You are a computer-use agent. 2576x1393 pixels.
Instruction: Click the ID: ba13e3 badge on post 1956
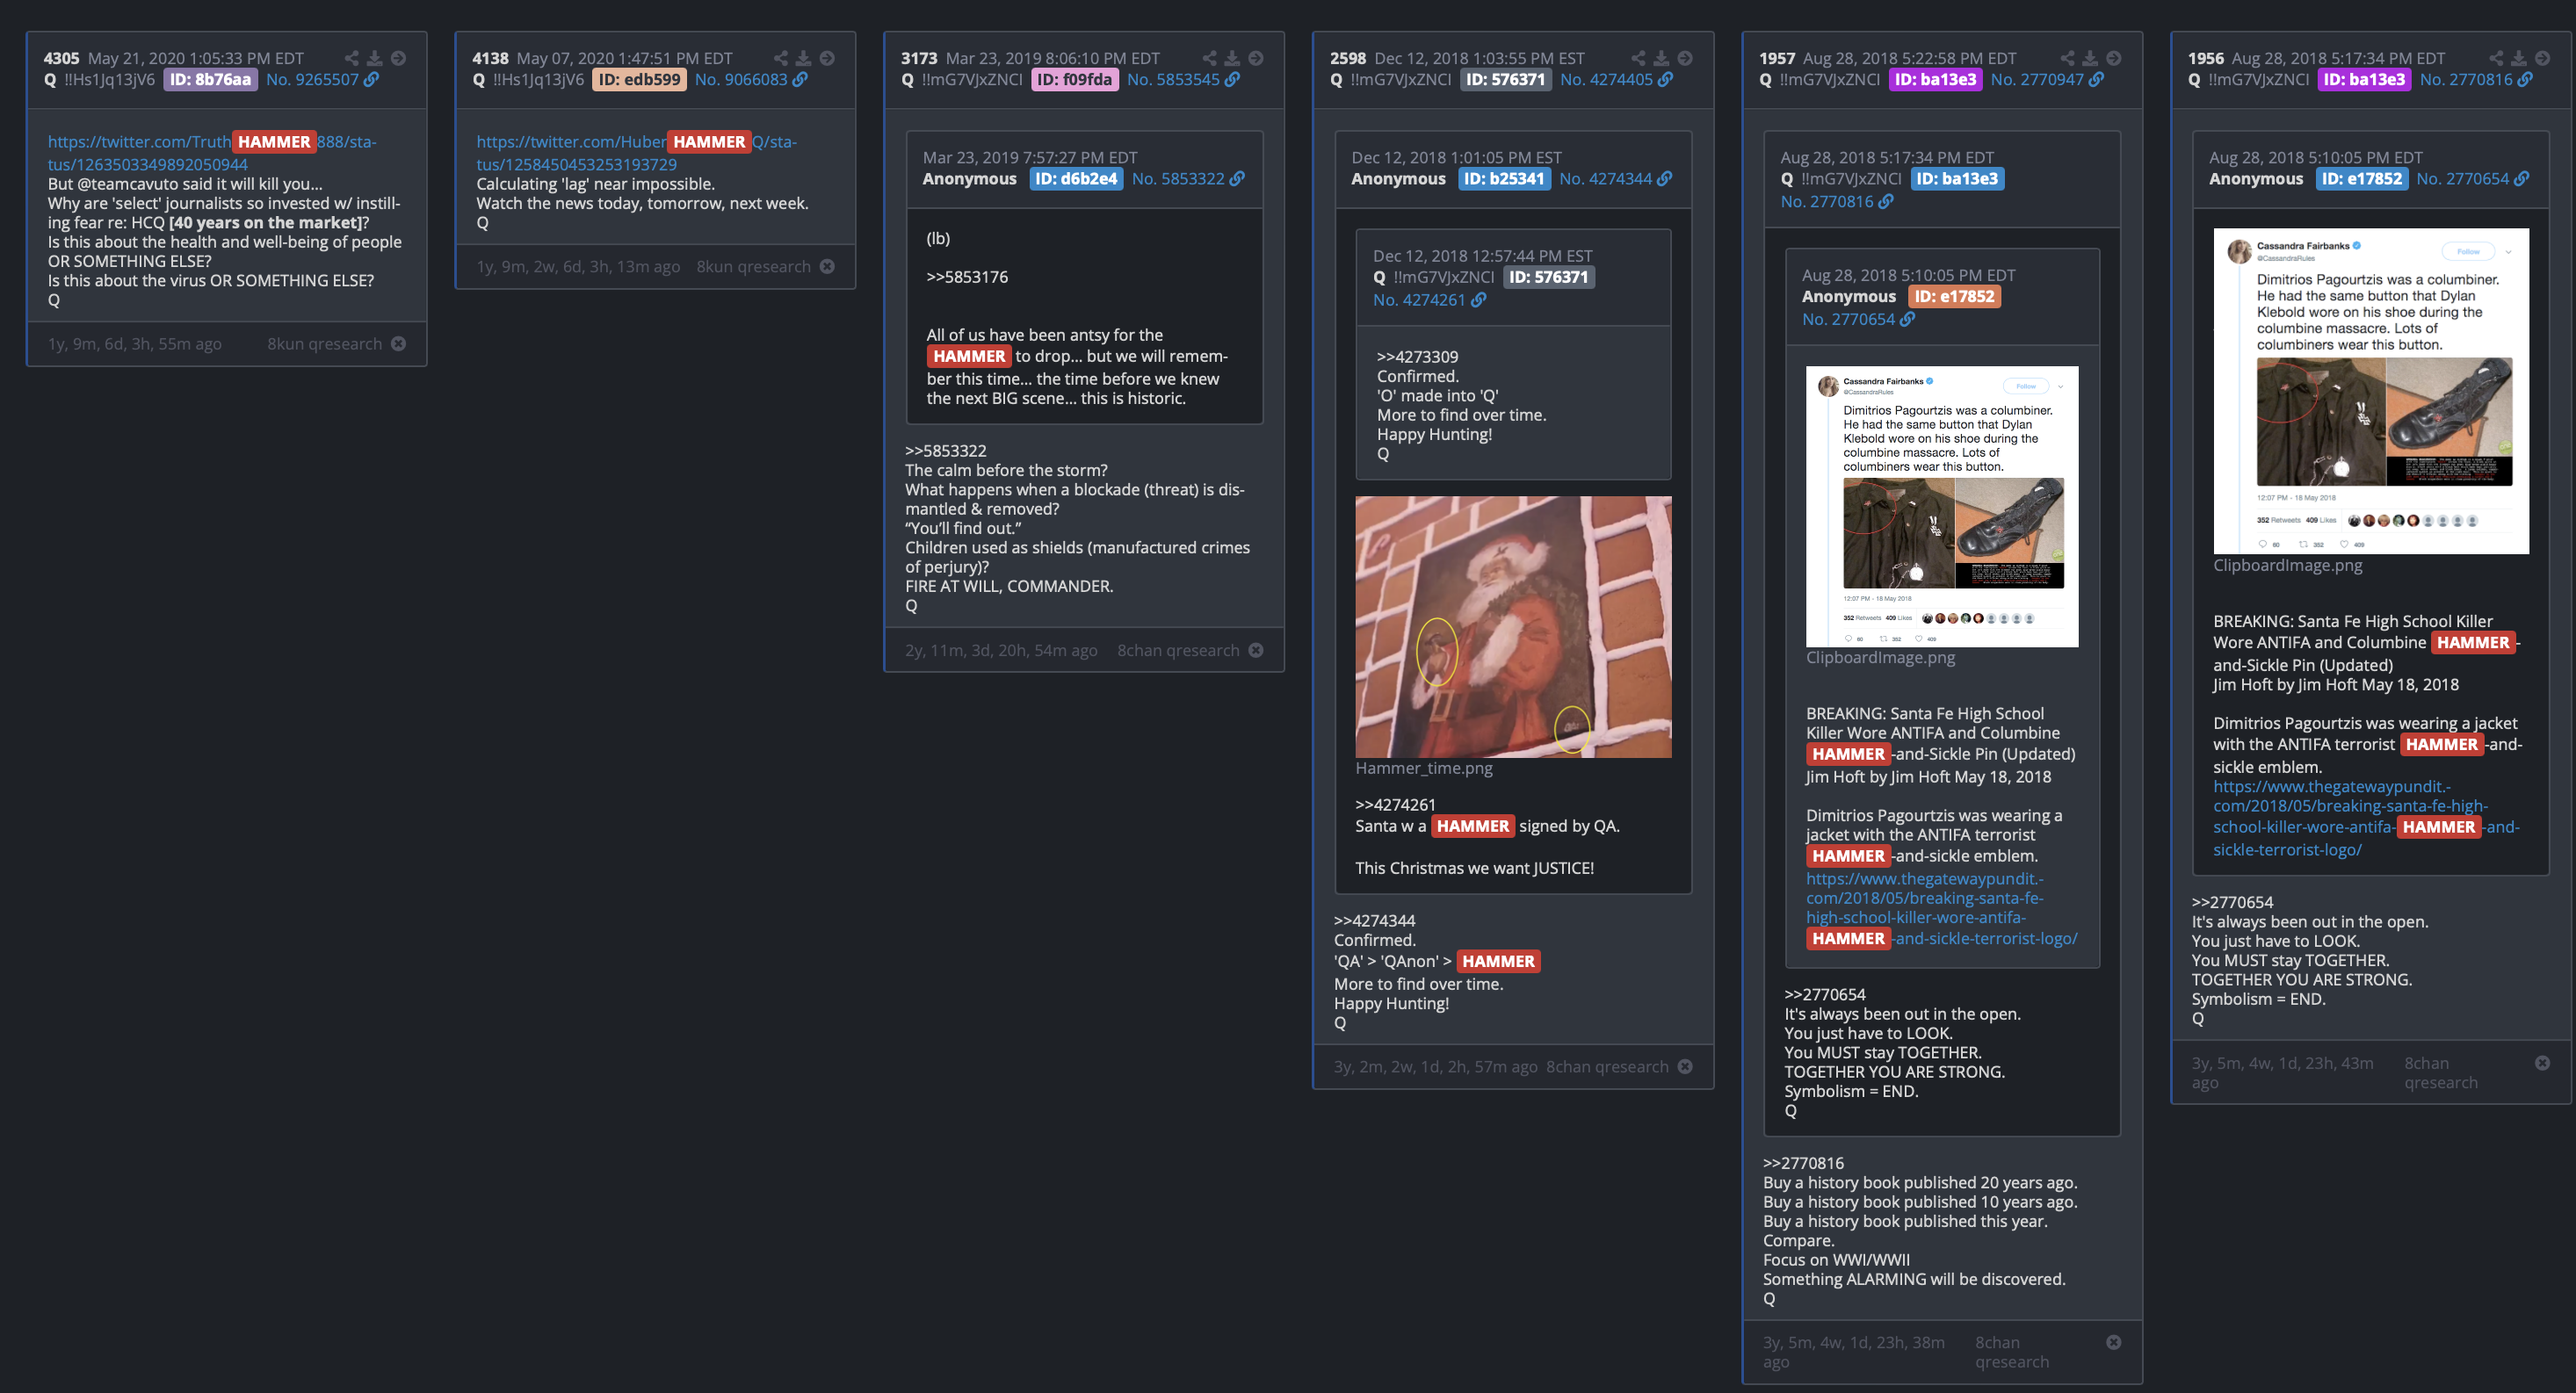pos(2364,79)
